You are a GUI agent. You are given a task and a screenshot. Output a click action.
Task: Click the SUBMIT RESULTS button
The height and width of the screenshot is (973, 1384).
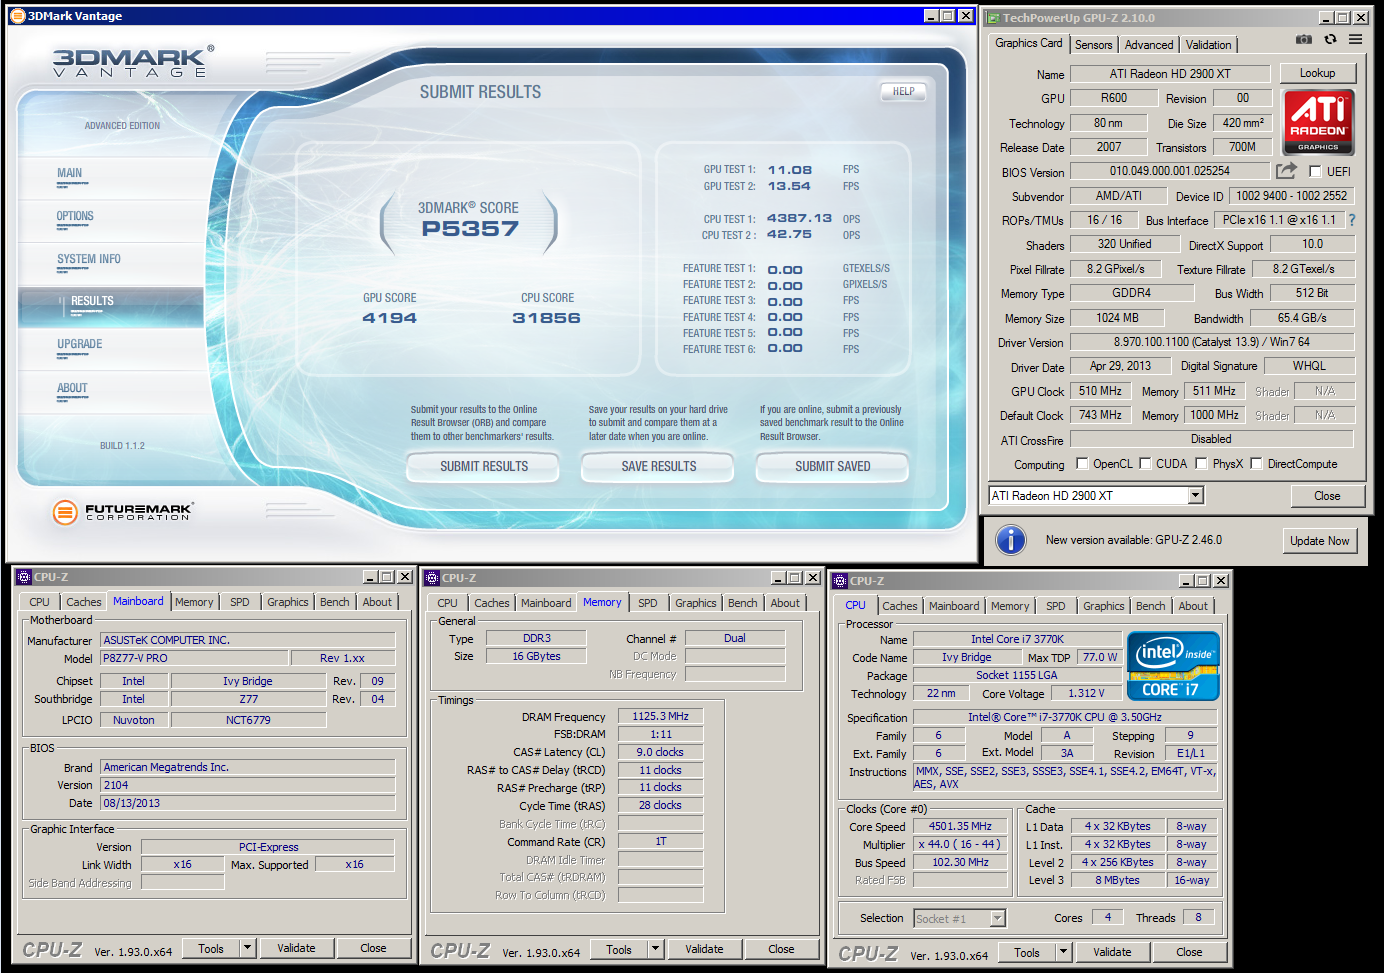click(484, 467)
